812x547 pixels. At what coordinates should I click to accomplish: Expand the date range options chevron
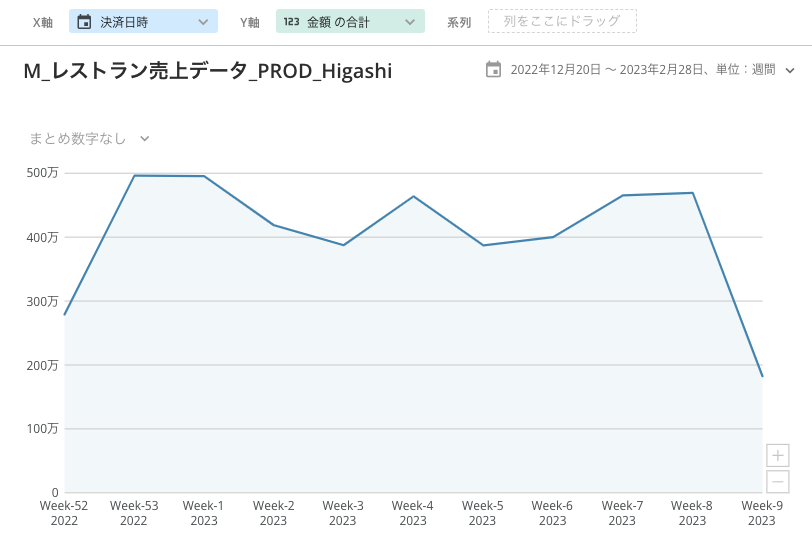pyautogui.click(x=790, y=70)
